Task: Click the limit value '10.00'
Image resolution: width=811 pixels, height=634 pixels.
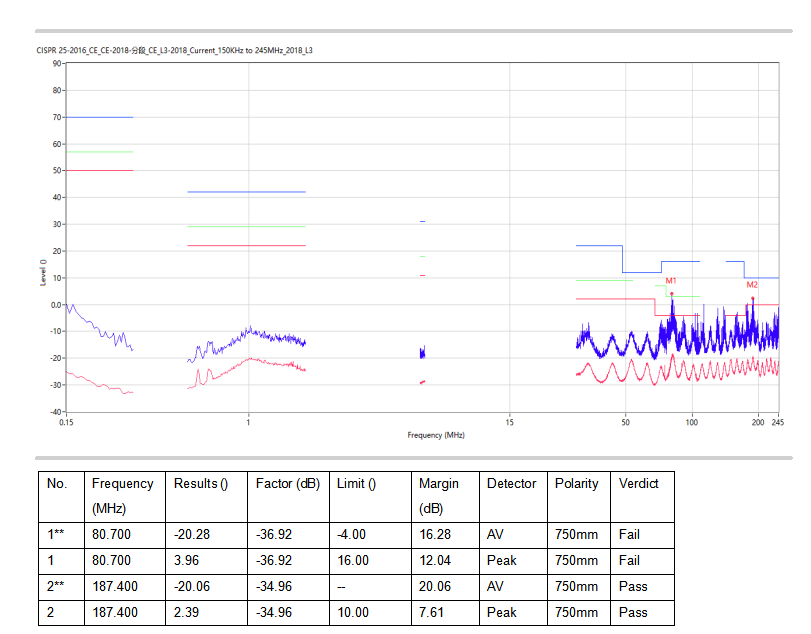Action: (353, 612)
